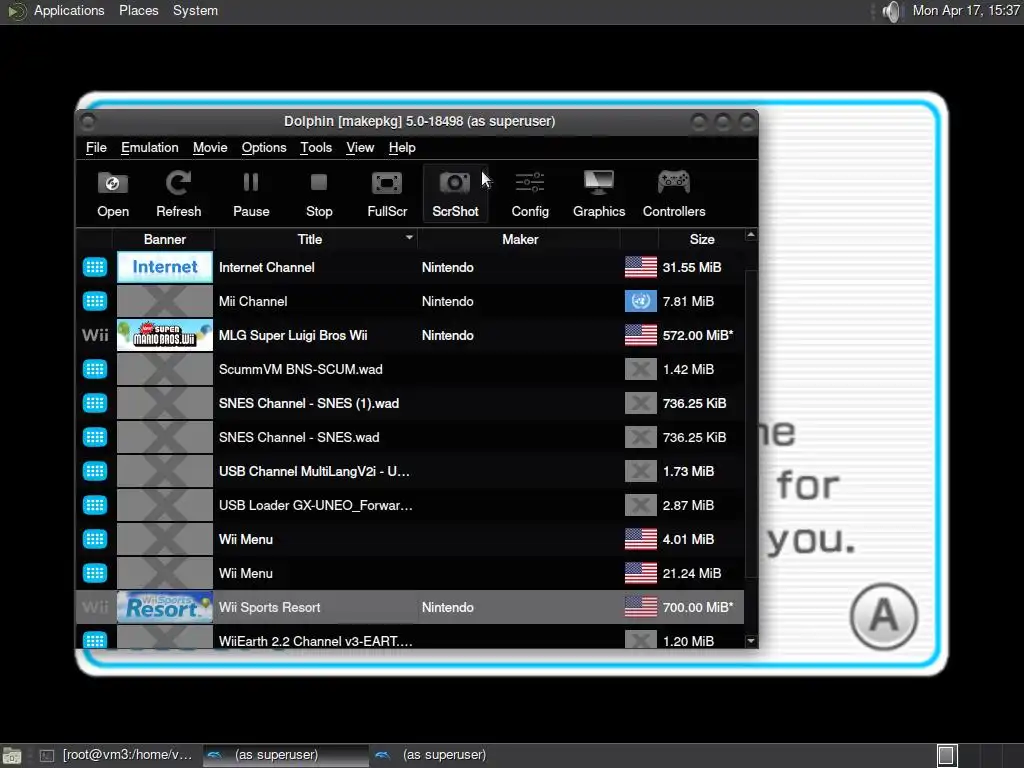Select SNES Channel - SNES (1).wad

tap(309, 403)
